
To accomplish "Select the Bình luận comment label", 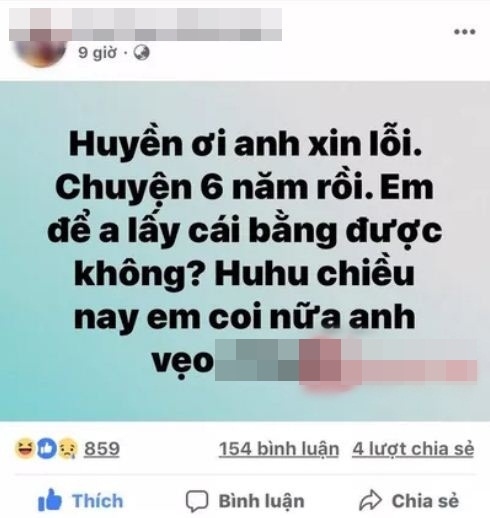I will [x=261, y=502].
